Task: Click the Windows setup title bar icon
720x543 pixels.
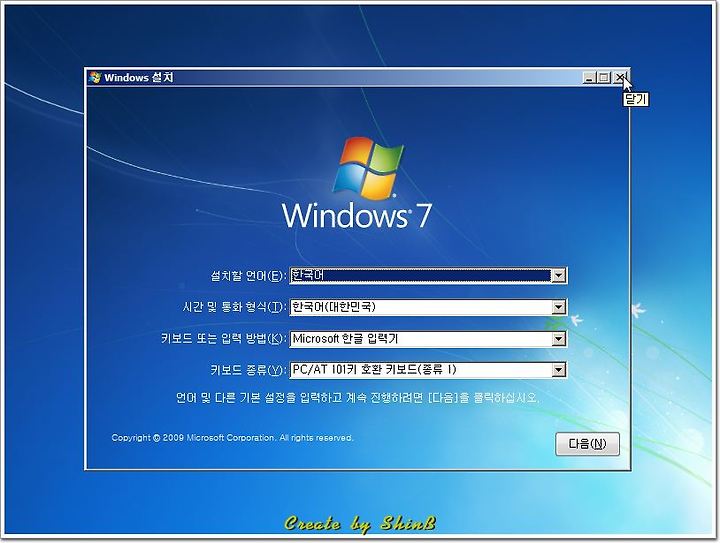Action: click(x=95, y=78)
